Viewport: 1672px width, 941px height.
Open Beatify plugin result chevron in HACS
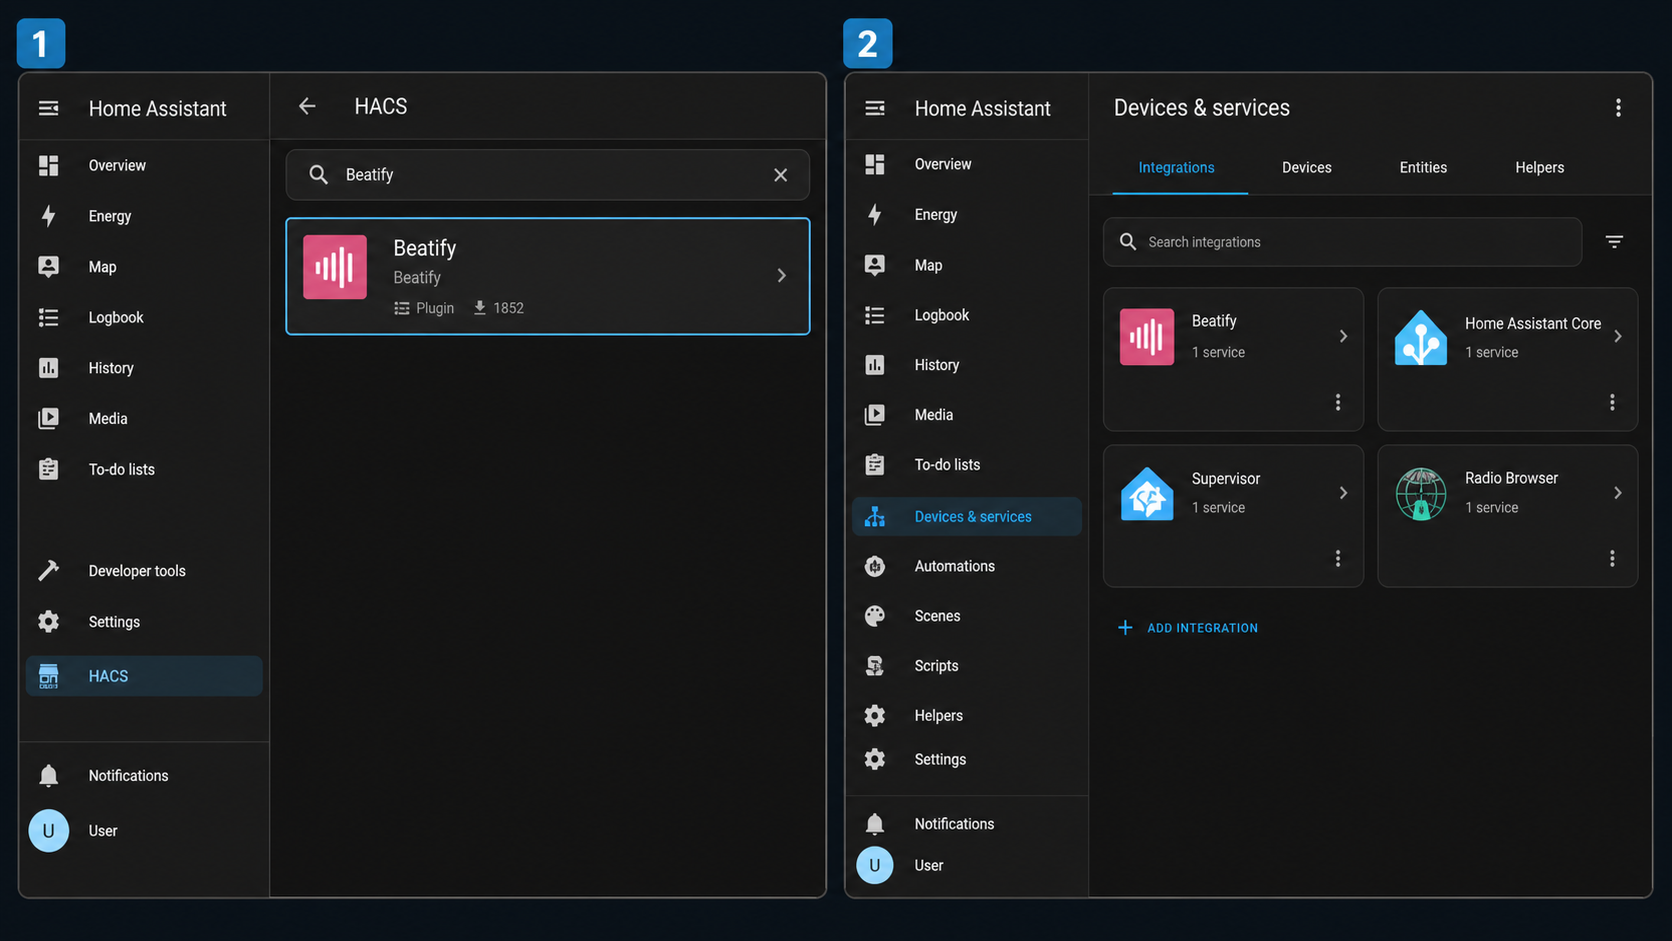pos(782,275)
